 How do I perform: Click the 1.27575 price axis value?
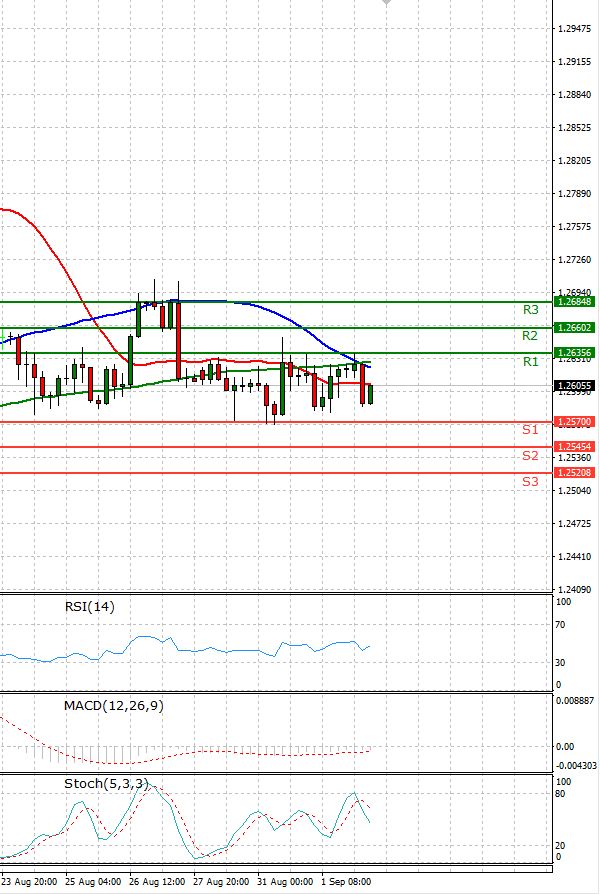coord(575,227)
